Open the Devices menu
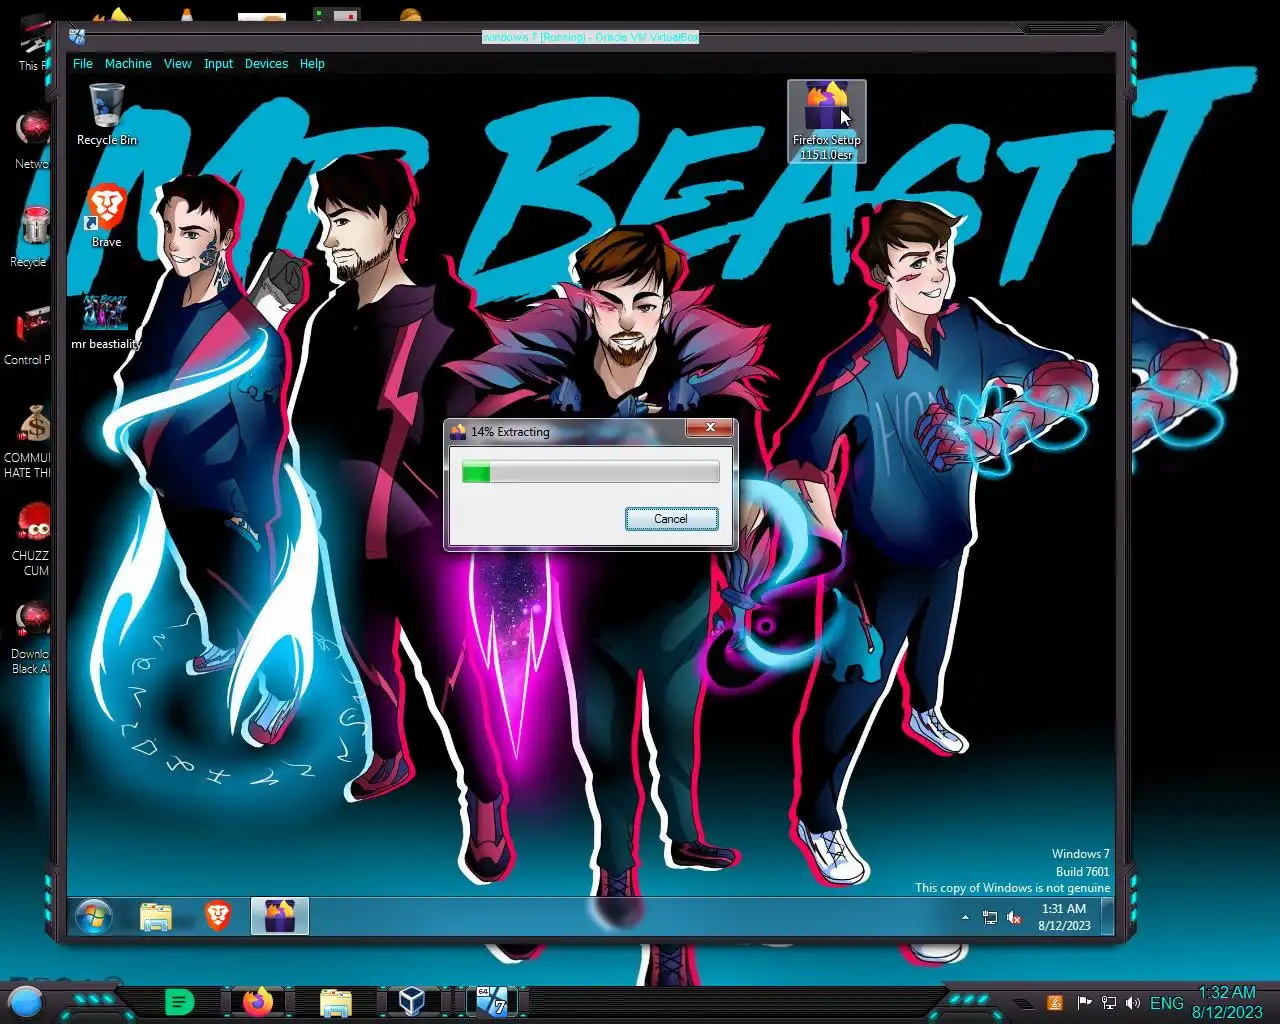This screenshot has width=1280, height=1024. [x=266, y=63]
